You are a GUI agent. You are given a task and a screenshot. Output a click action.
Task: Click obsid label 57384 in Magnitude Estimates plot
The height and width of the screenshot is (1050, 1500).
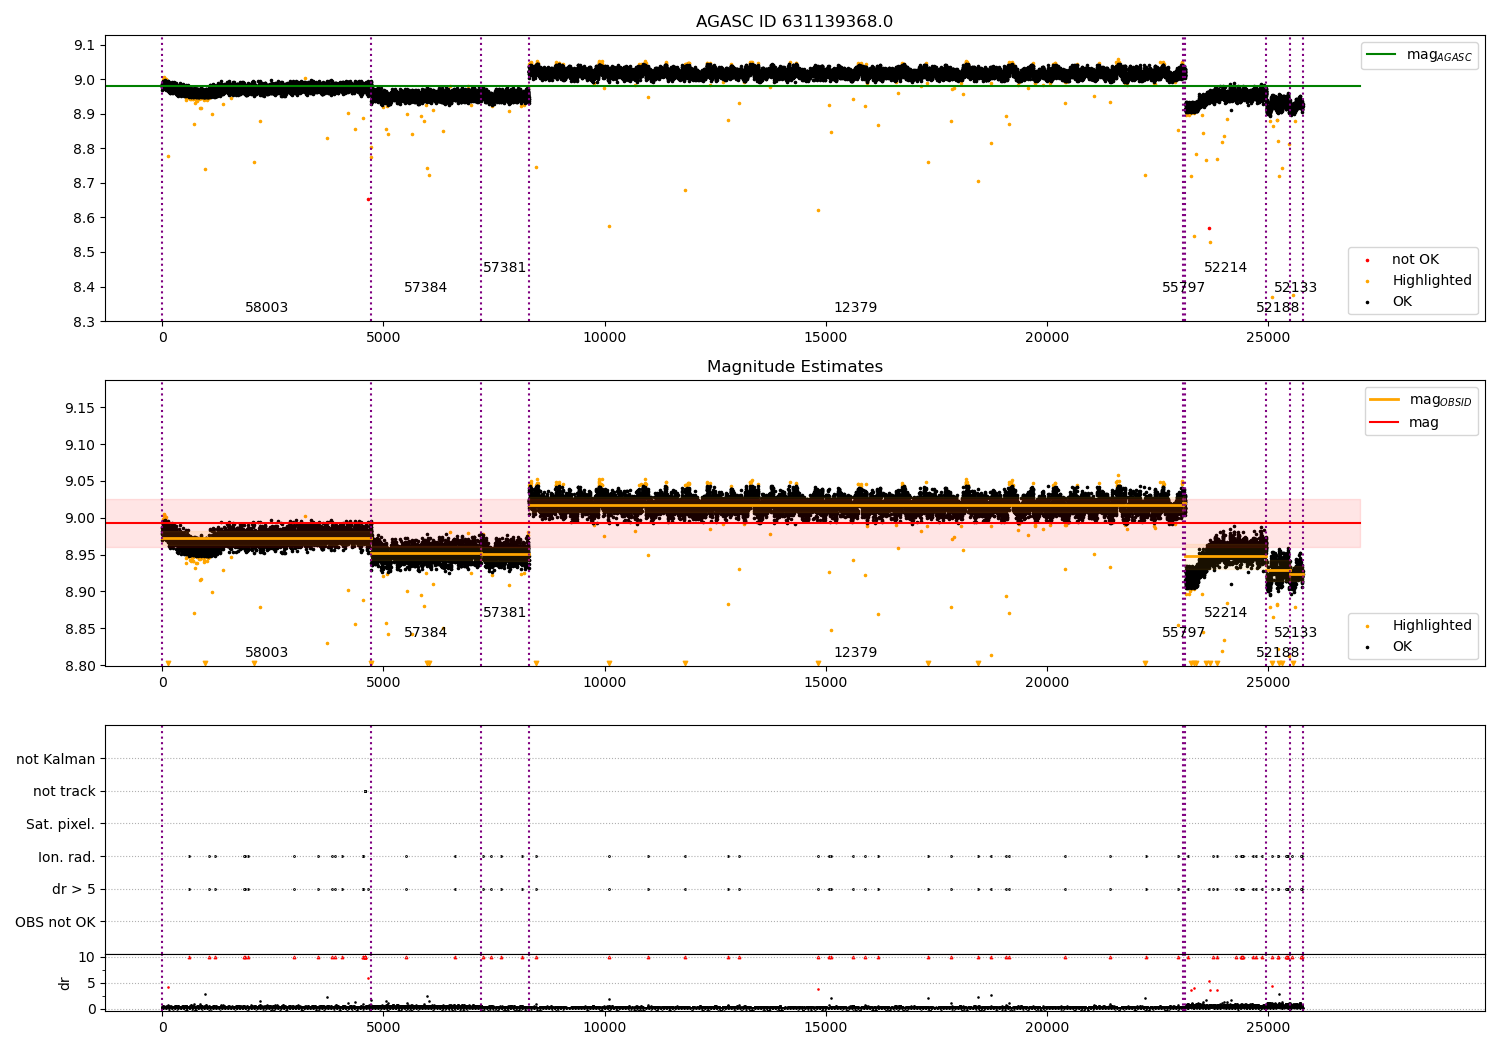(x=425, y=633)
